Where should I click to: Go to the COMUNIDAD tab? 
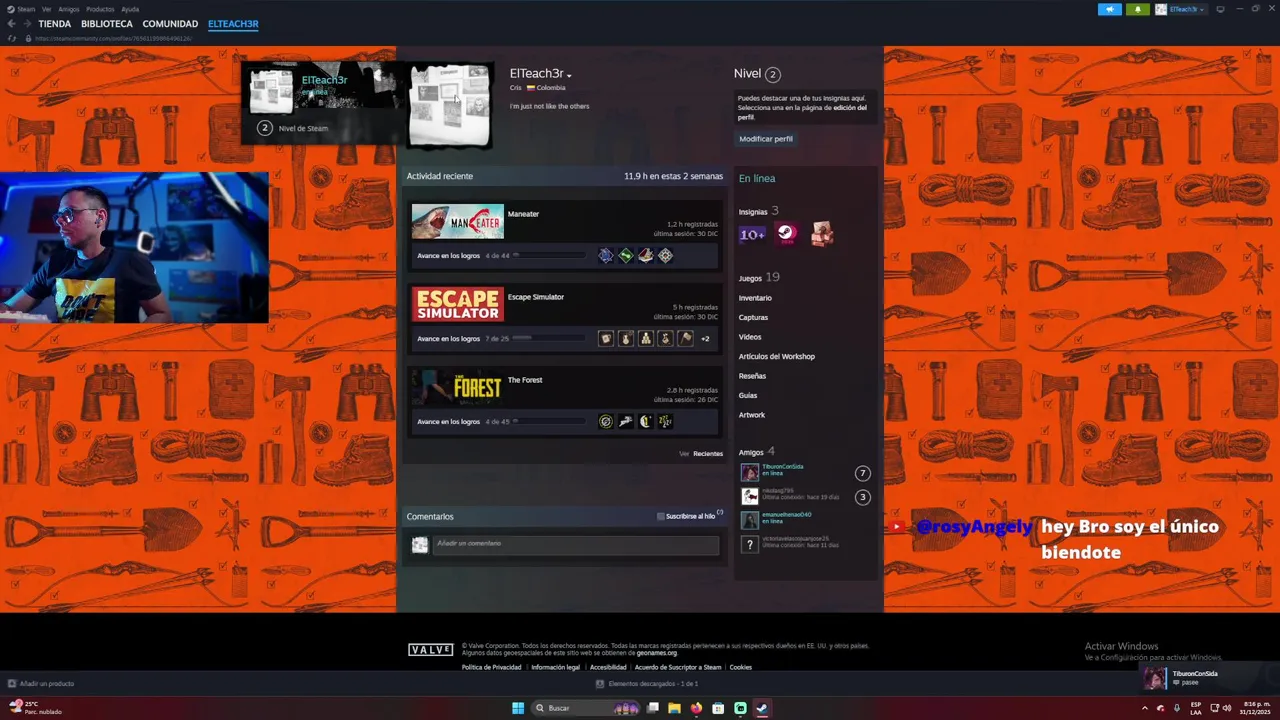(170, 24)
